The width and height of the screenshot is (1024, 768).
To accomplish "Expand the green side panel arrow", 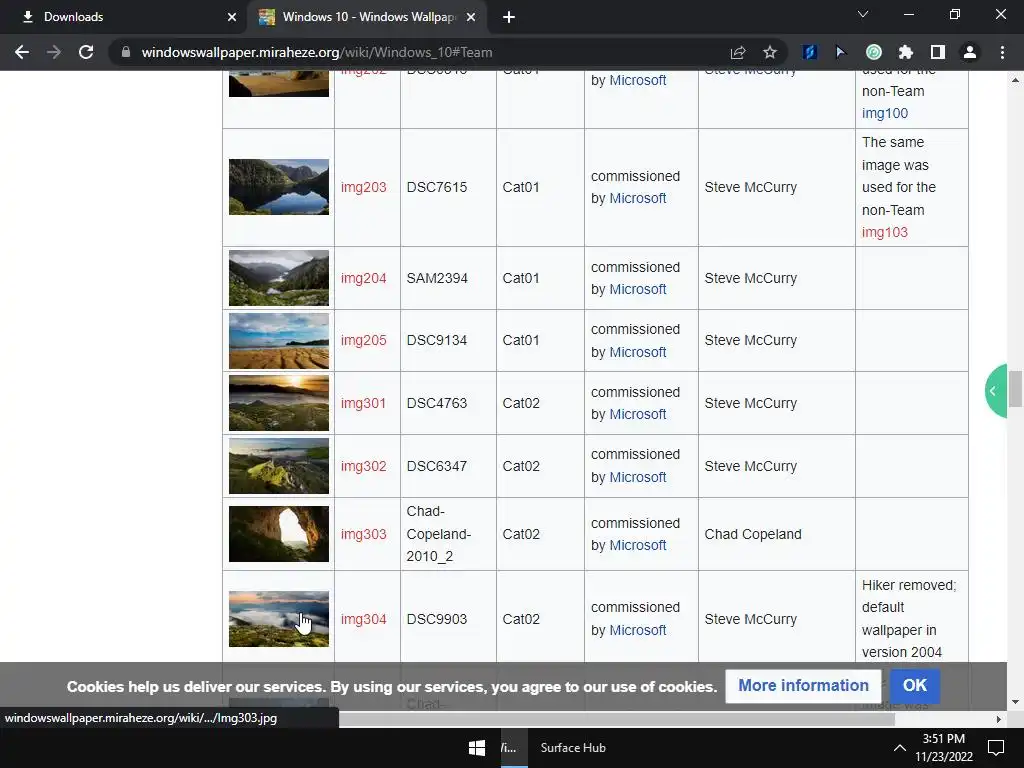I will 995,391.
